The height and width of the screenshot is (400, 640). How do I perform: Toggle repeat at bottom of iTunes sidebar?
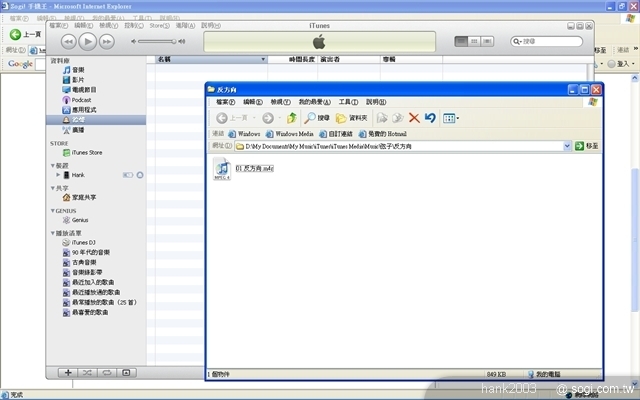pyautogui.click(x=107, y=372)
